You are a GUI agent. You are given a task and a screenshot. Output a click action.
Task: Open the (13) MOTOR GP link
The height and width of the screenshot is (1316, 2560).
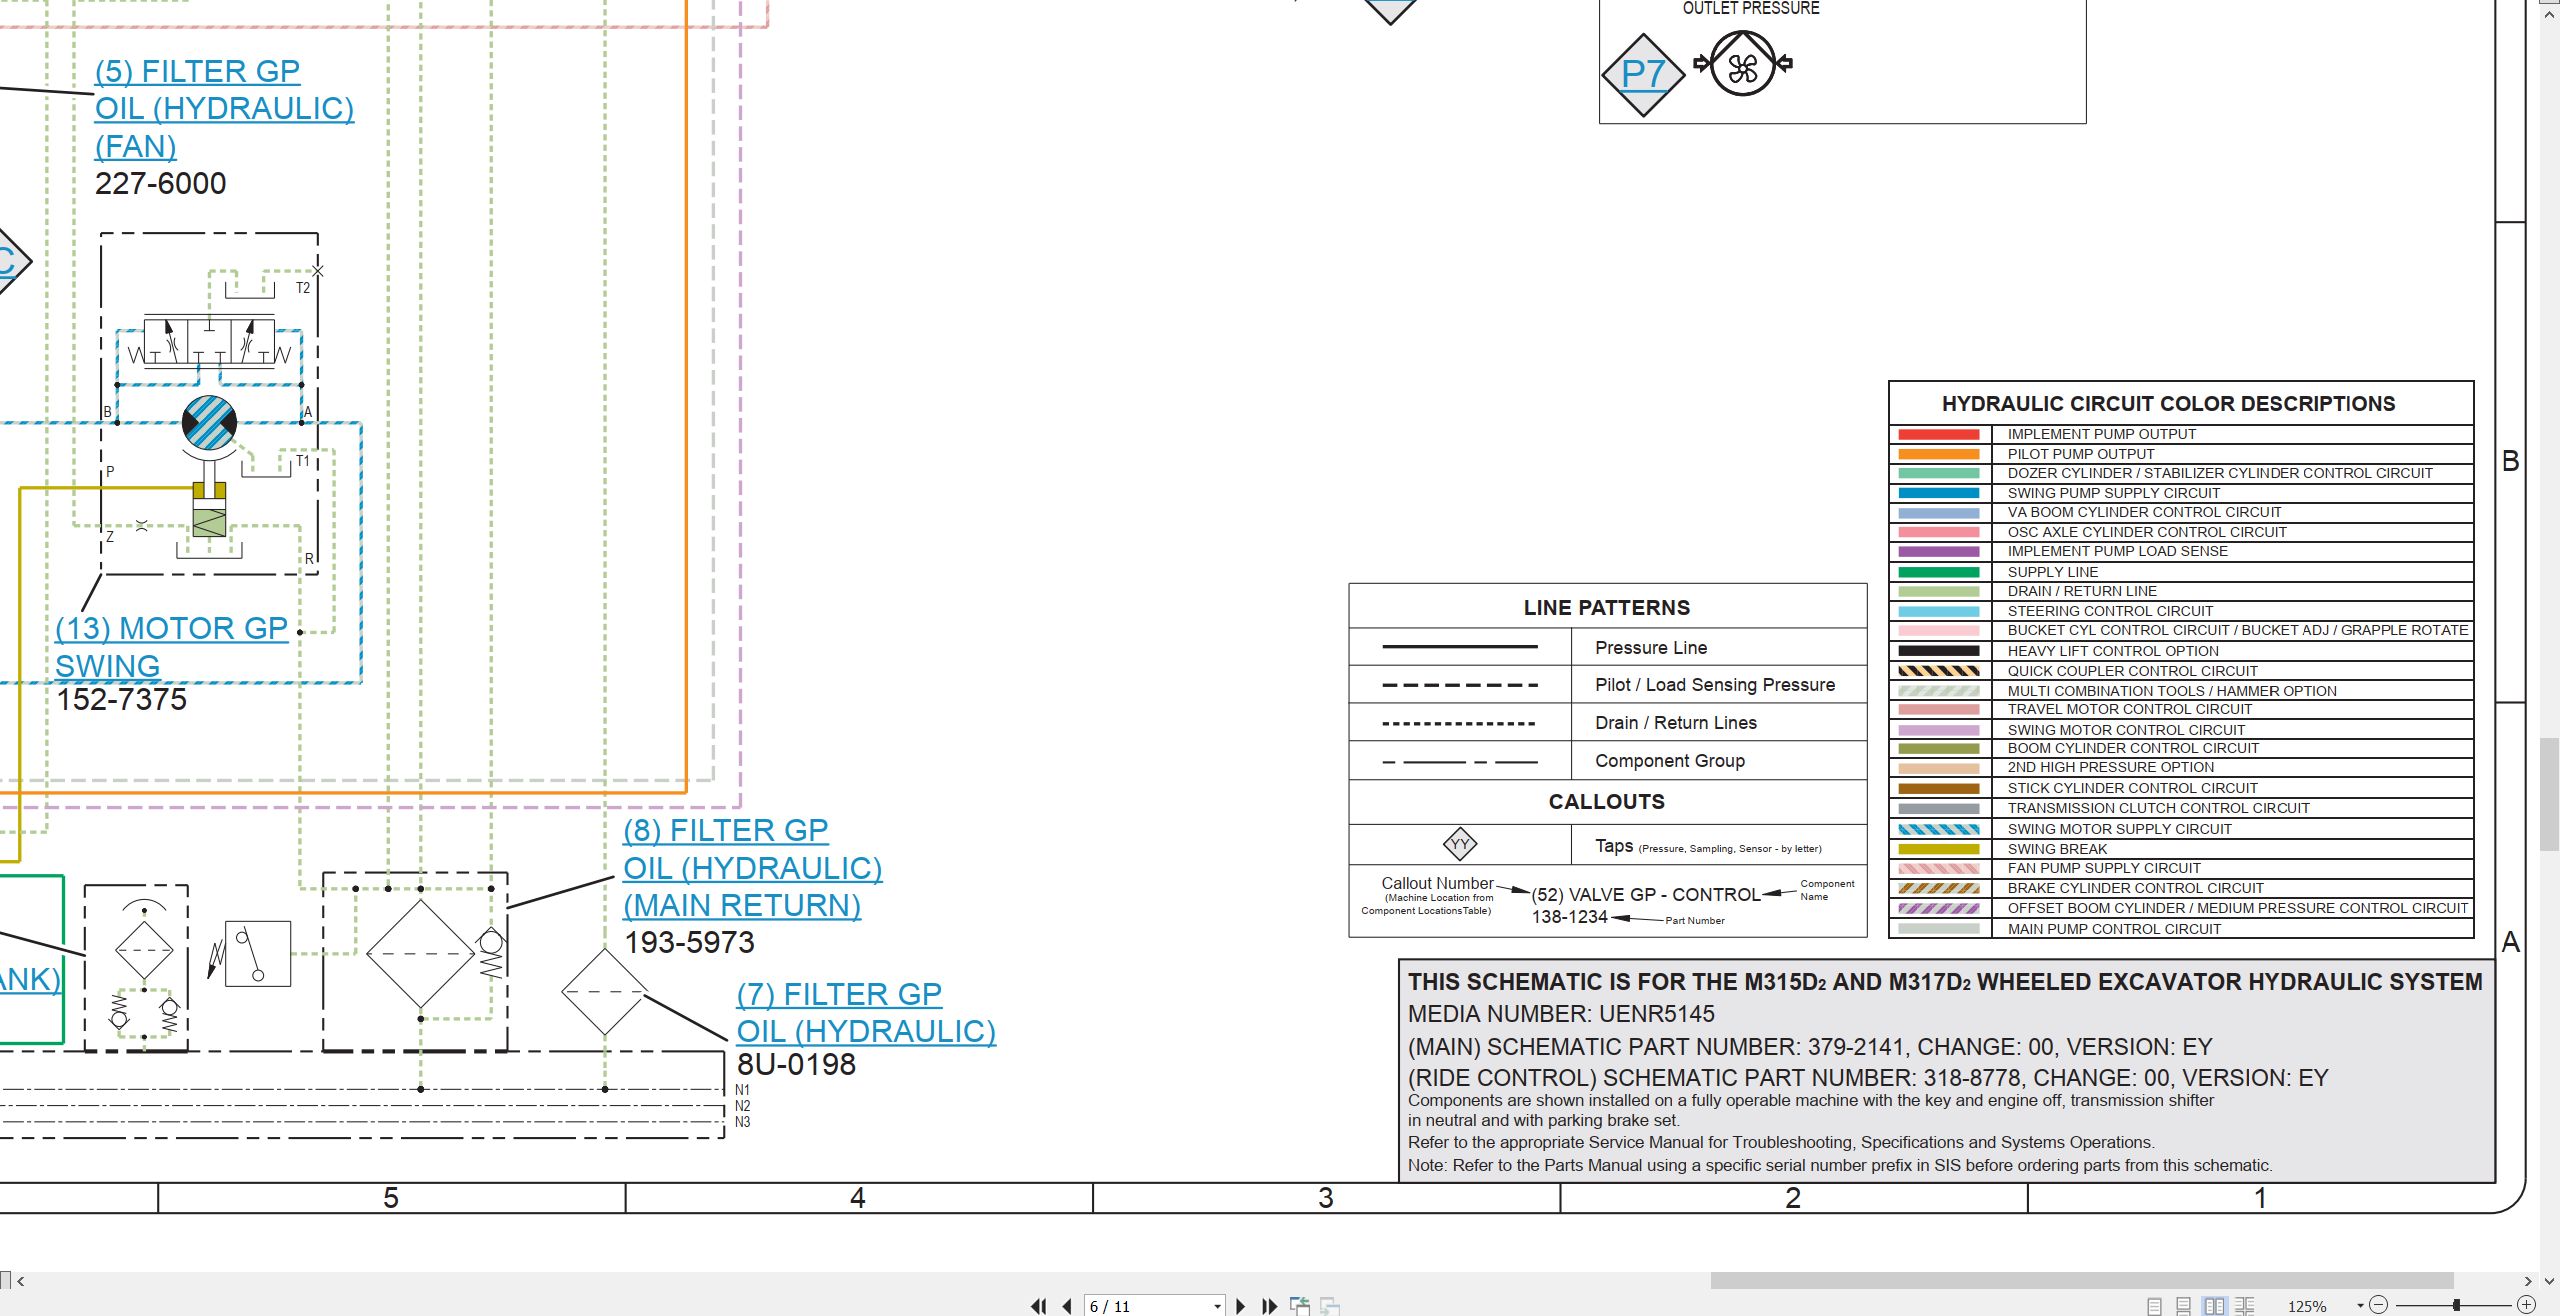point(171,628)
